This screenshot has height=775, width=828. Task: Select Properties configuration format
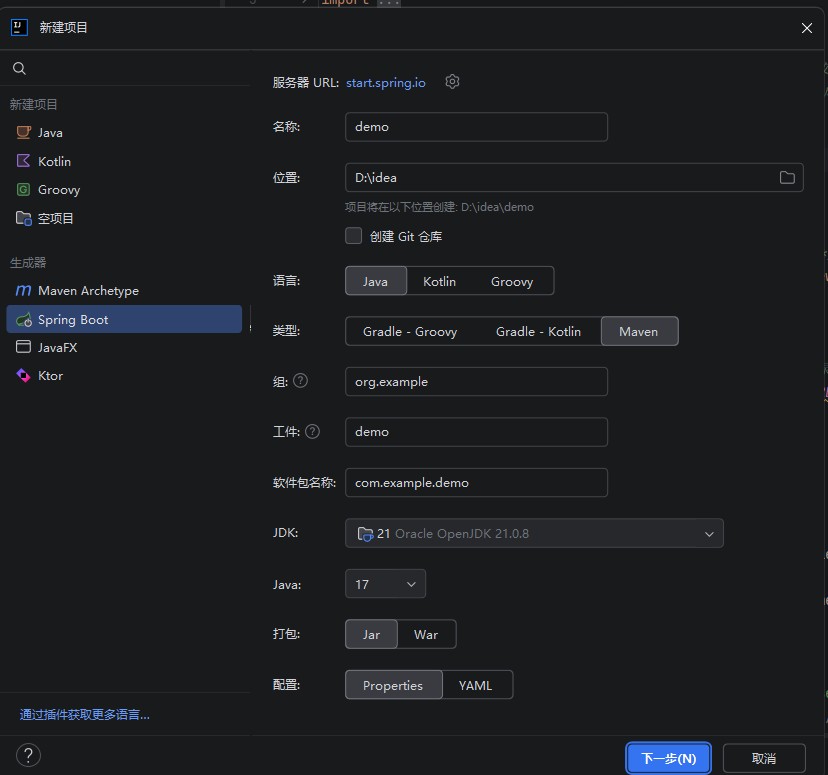coord(393,685)
